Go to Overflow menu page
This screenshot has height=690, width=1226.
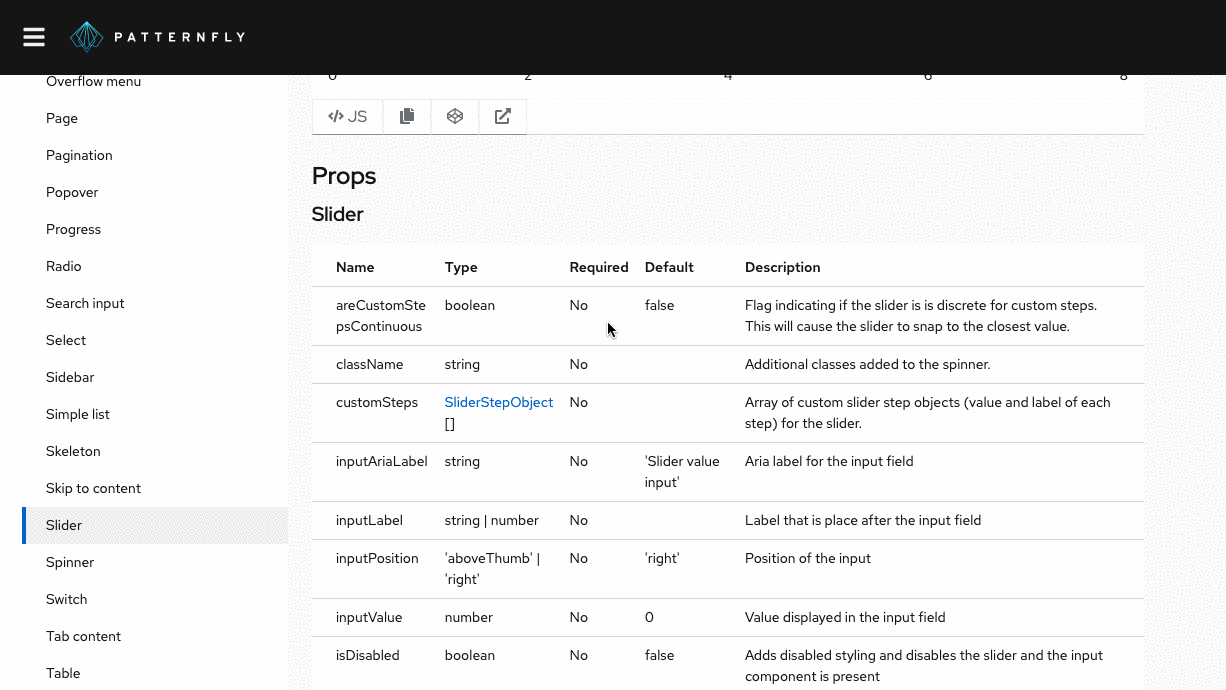[93, 82]
